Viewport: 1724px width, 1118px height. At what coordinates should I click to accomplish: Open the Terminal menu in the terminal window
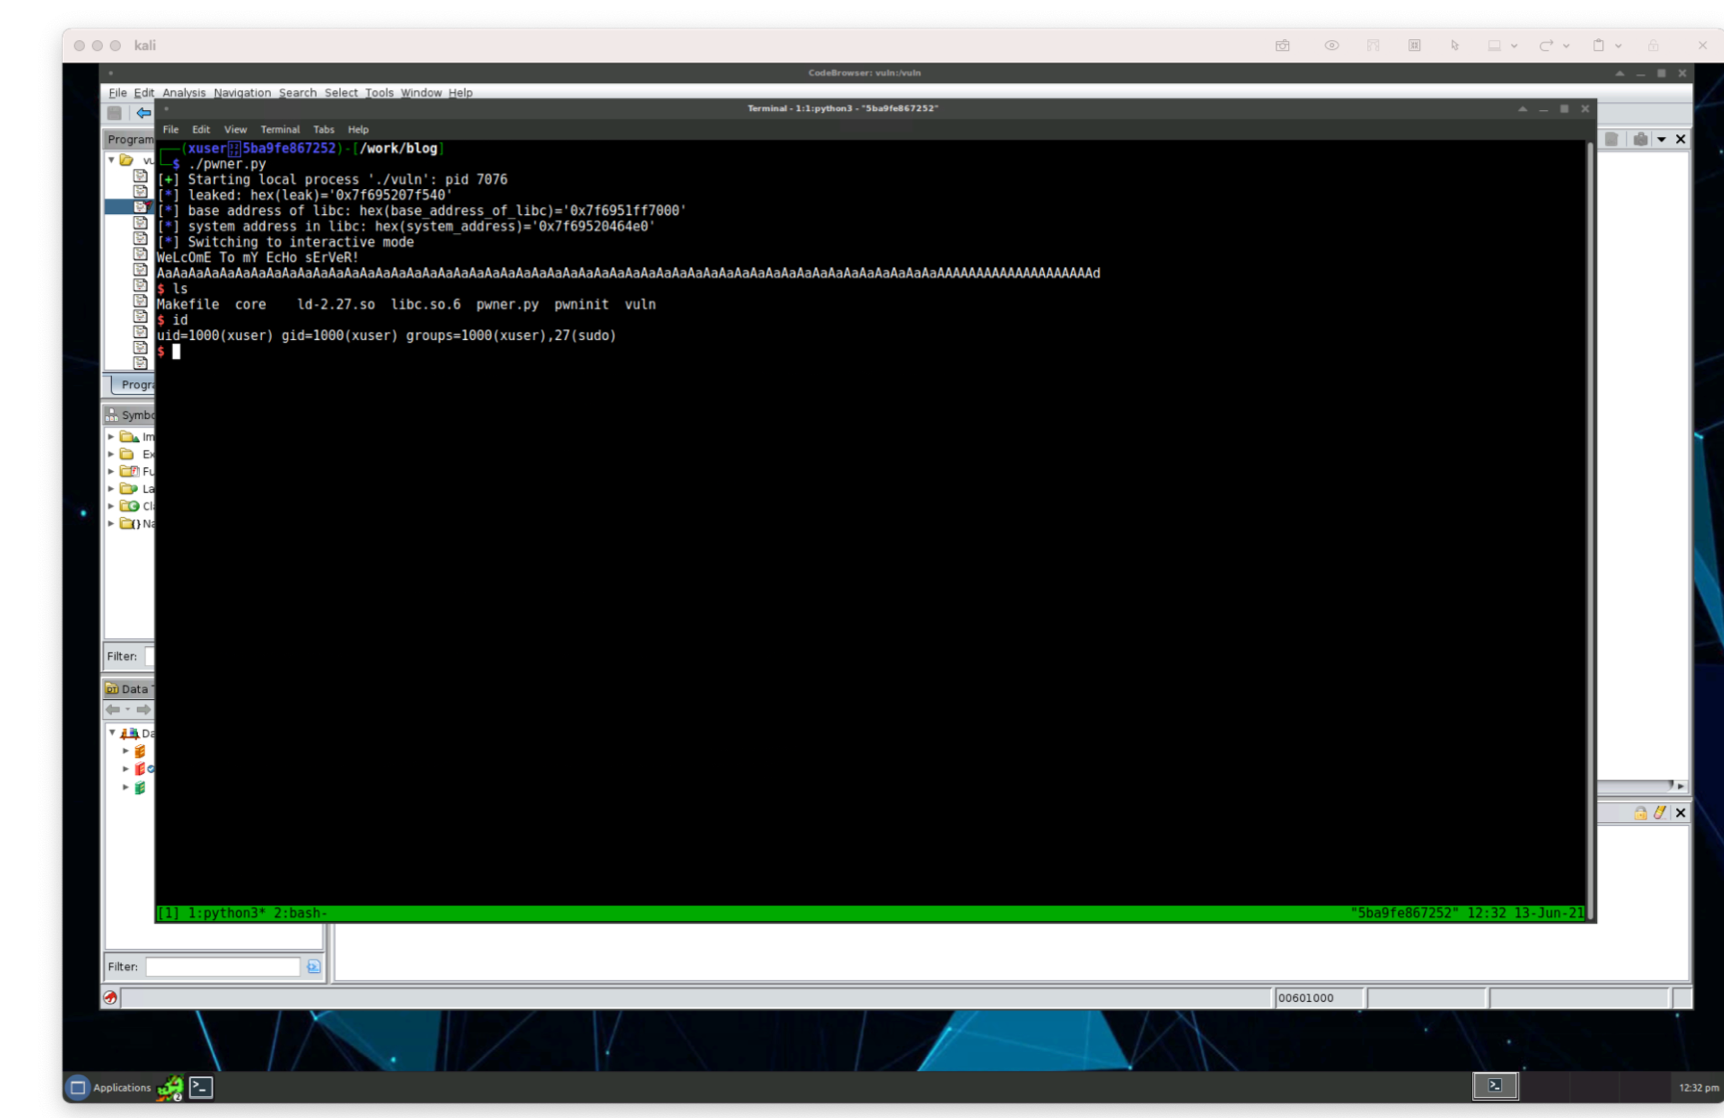(x=280, y=129)
